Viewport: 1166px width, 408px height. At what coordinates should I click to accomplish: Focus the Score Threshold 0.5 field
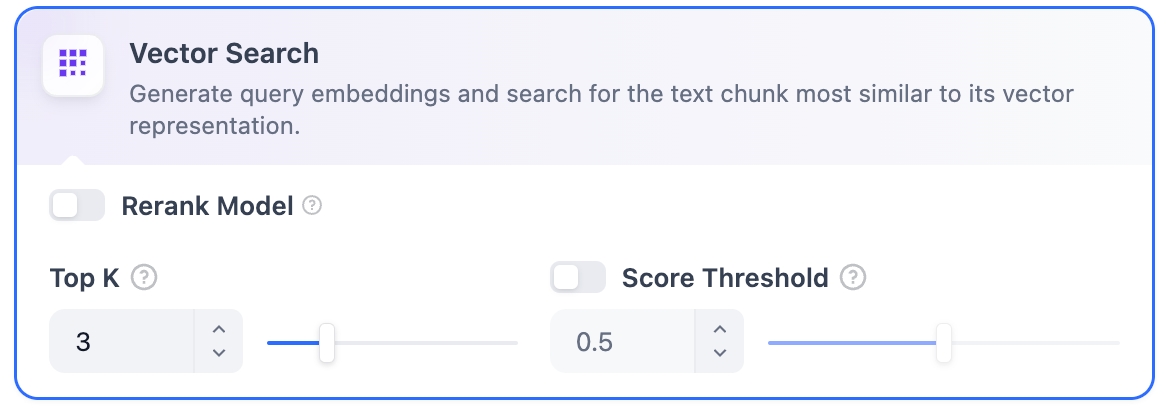point(620,342)
